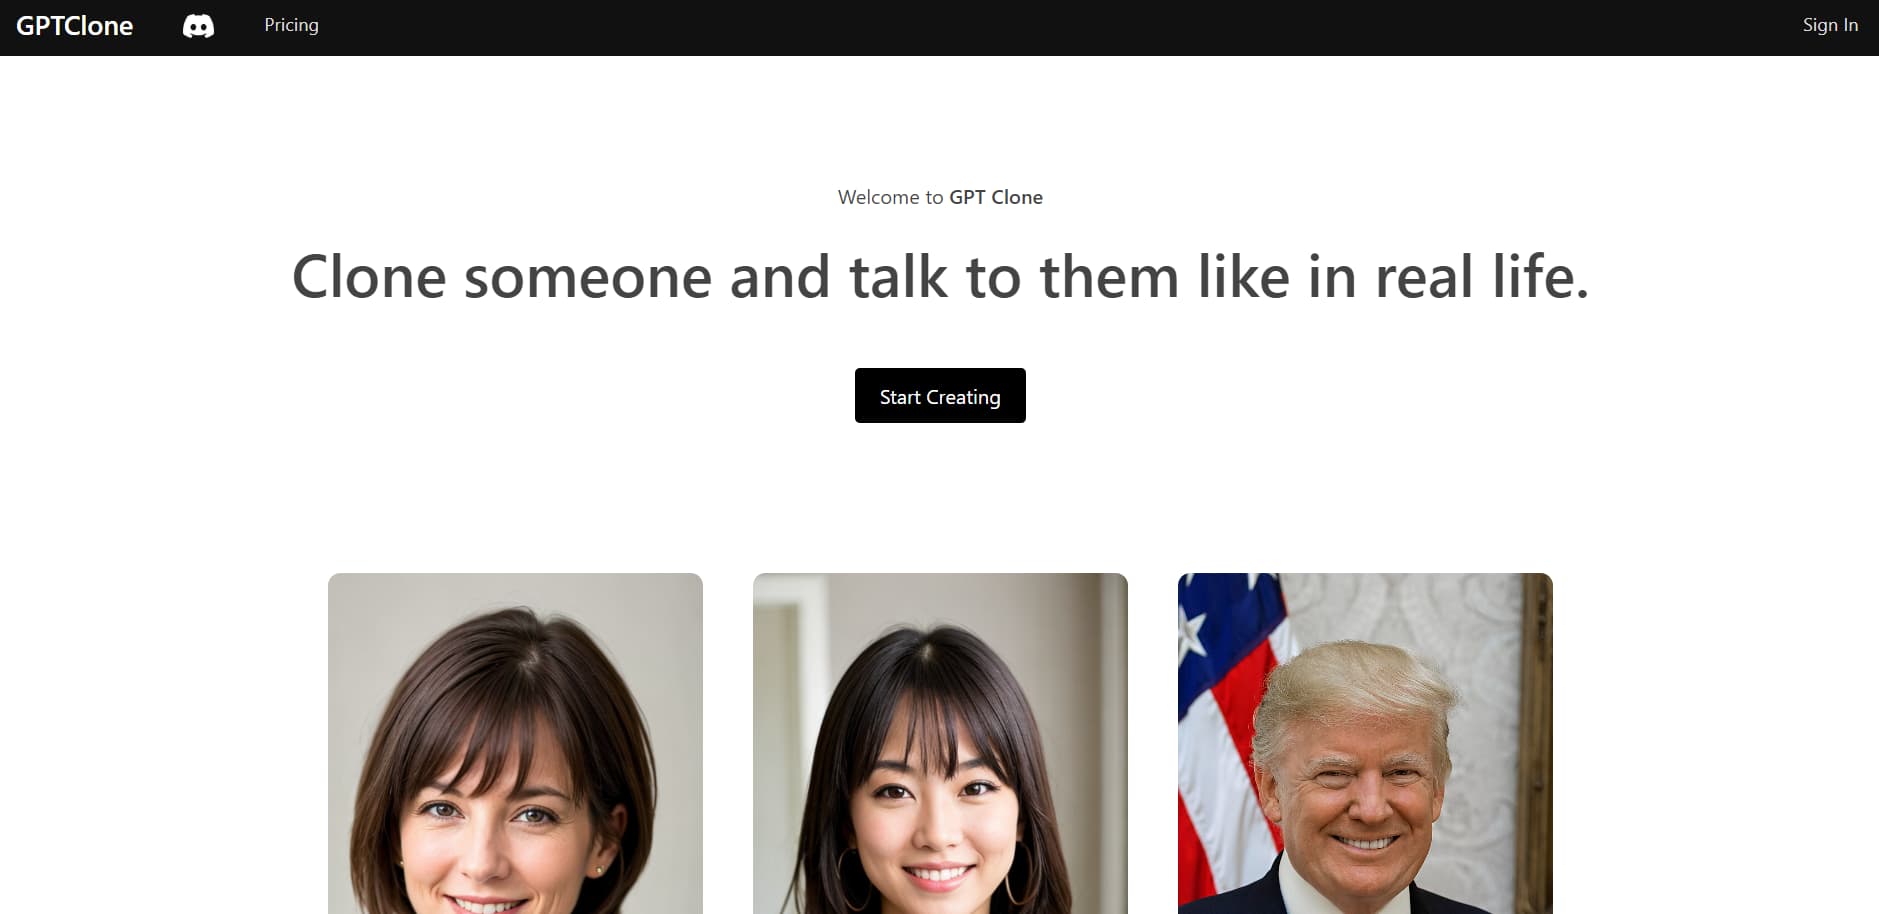
Task: Open the Discord server icon link
Action: click(x=198, y=26)
